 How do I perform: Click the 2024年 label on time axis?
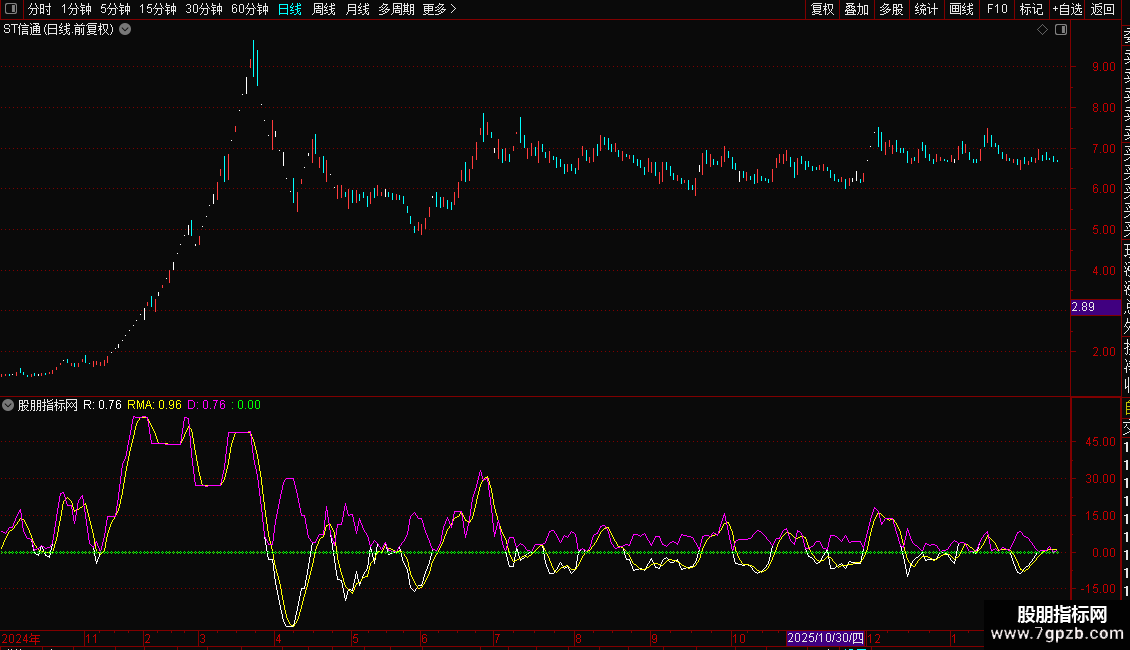tap(21, 638)
